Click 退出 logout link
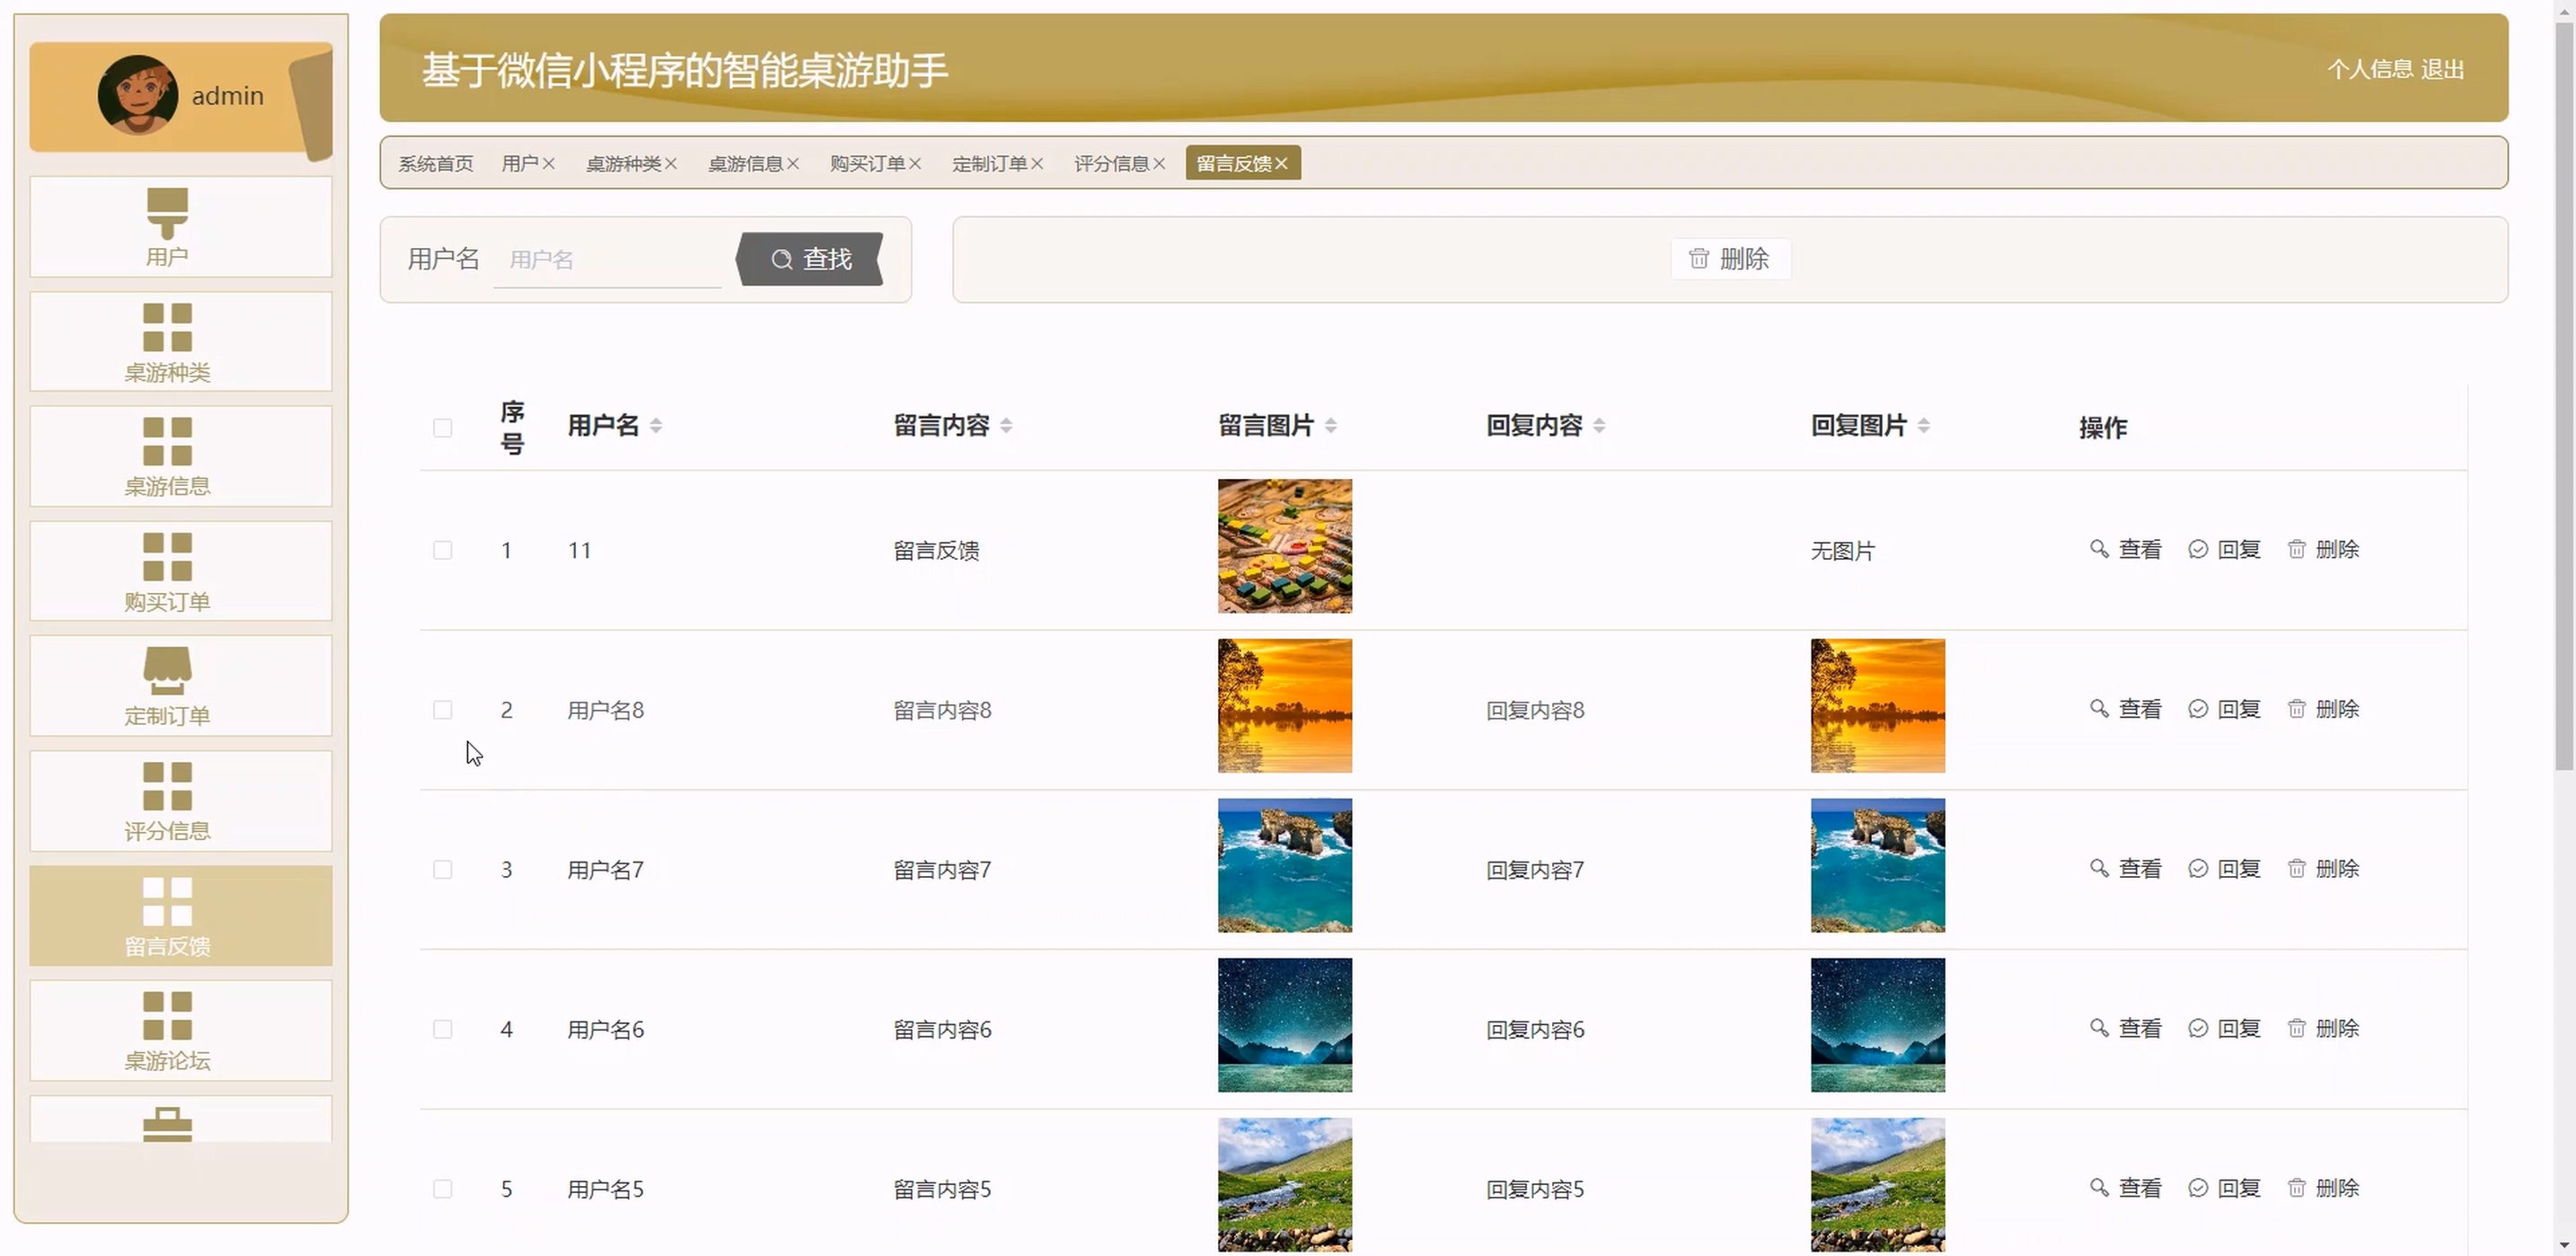The image size is (2576, 1256). coord(2442,69)
